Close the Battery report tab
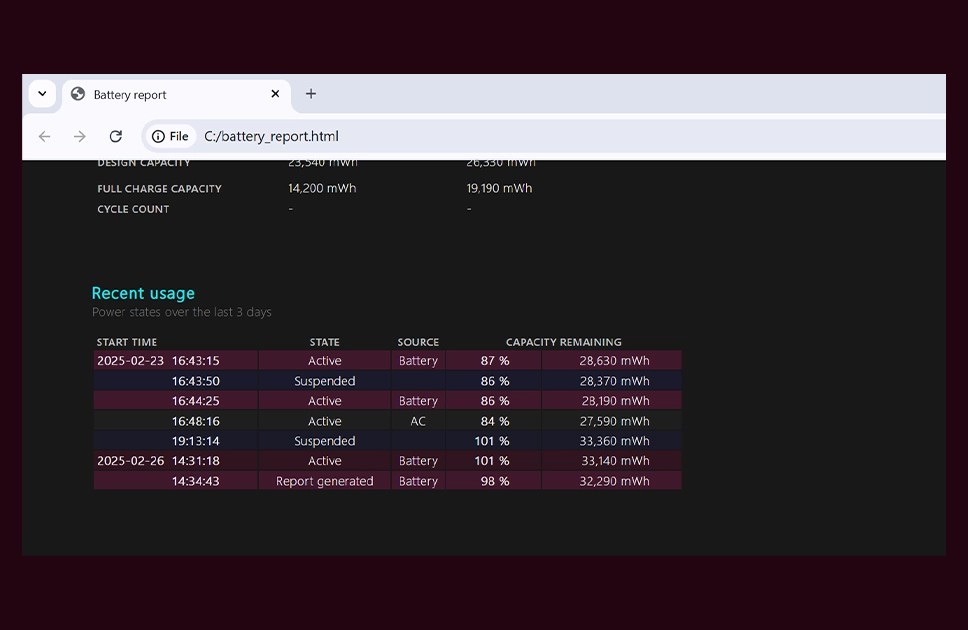Viewport: 968px width, 630px height. point(275,94)
